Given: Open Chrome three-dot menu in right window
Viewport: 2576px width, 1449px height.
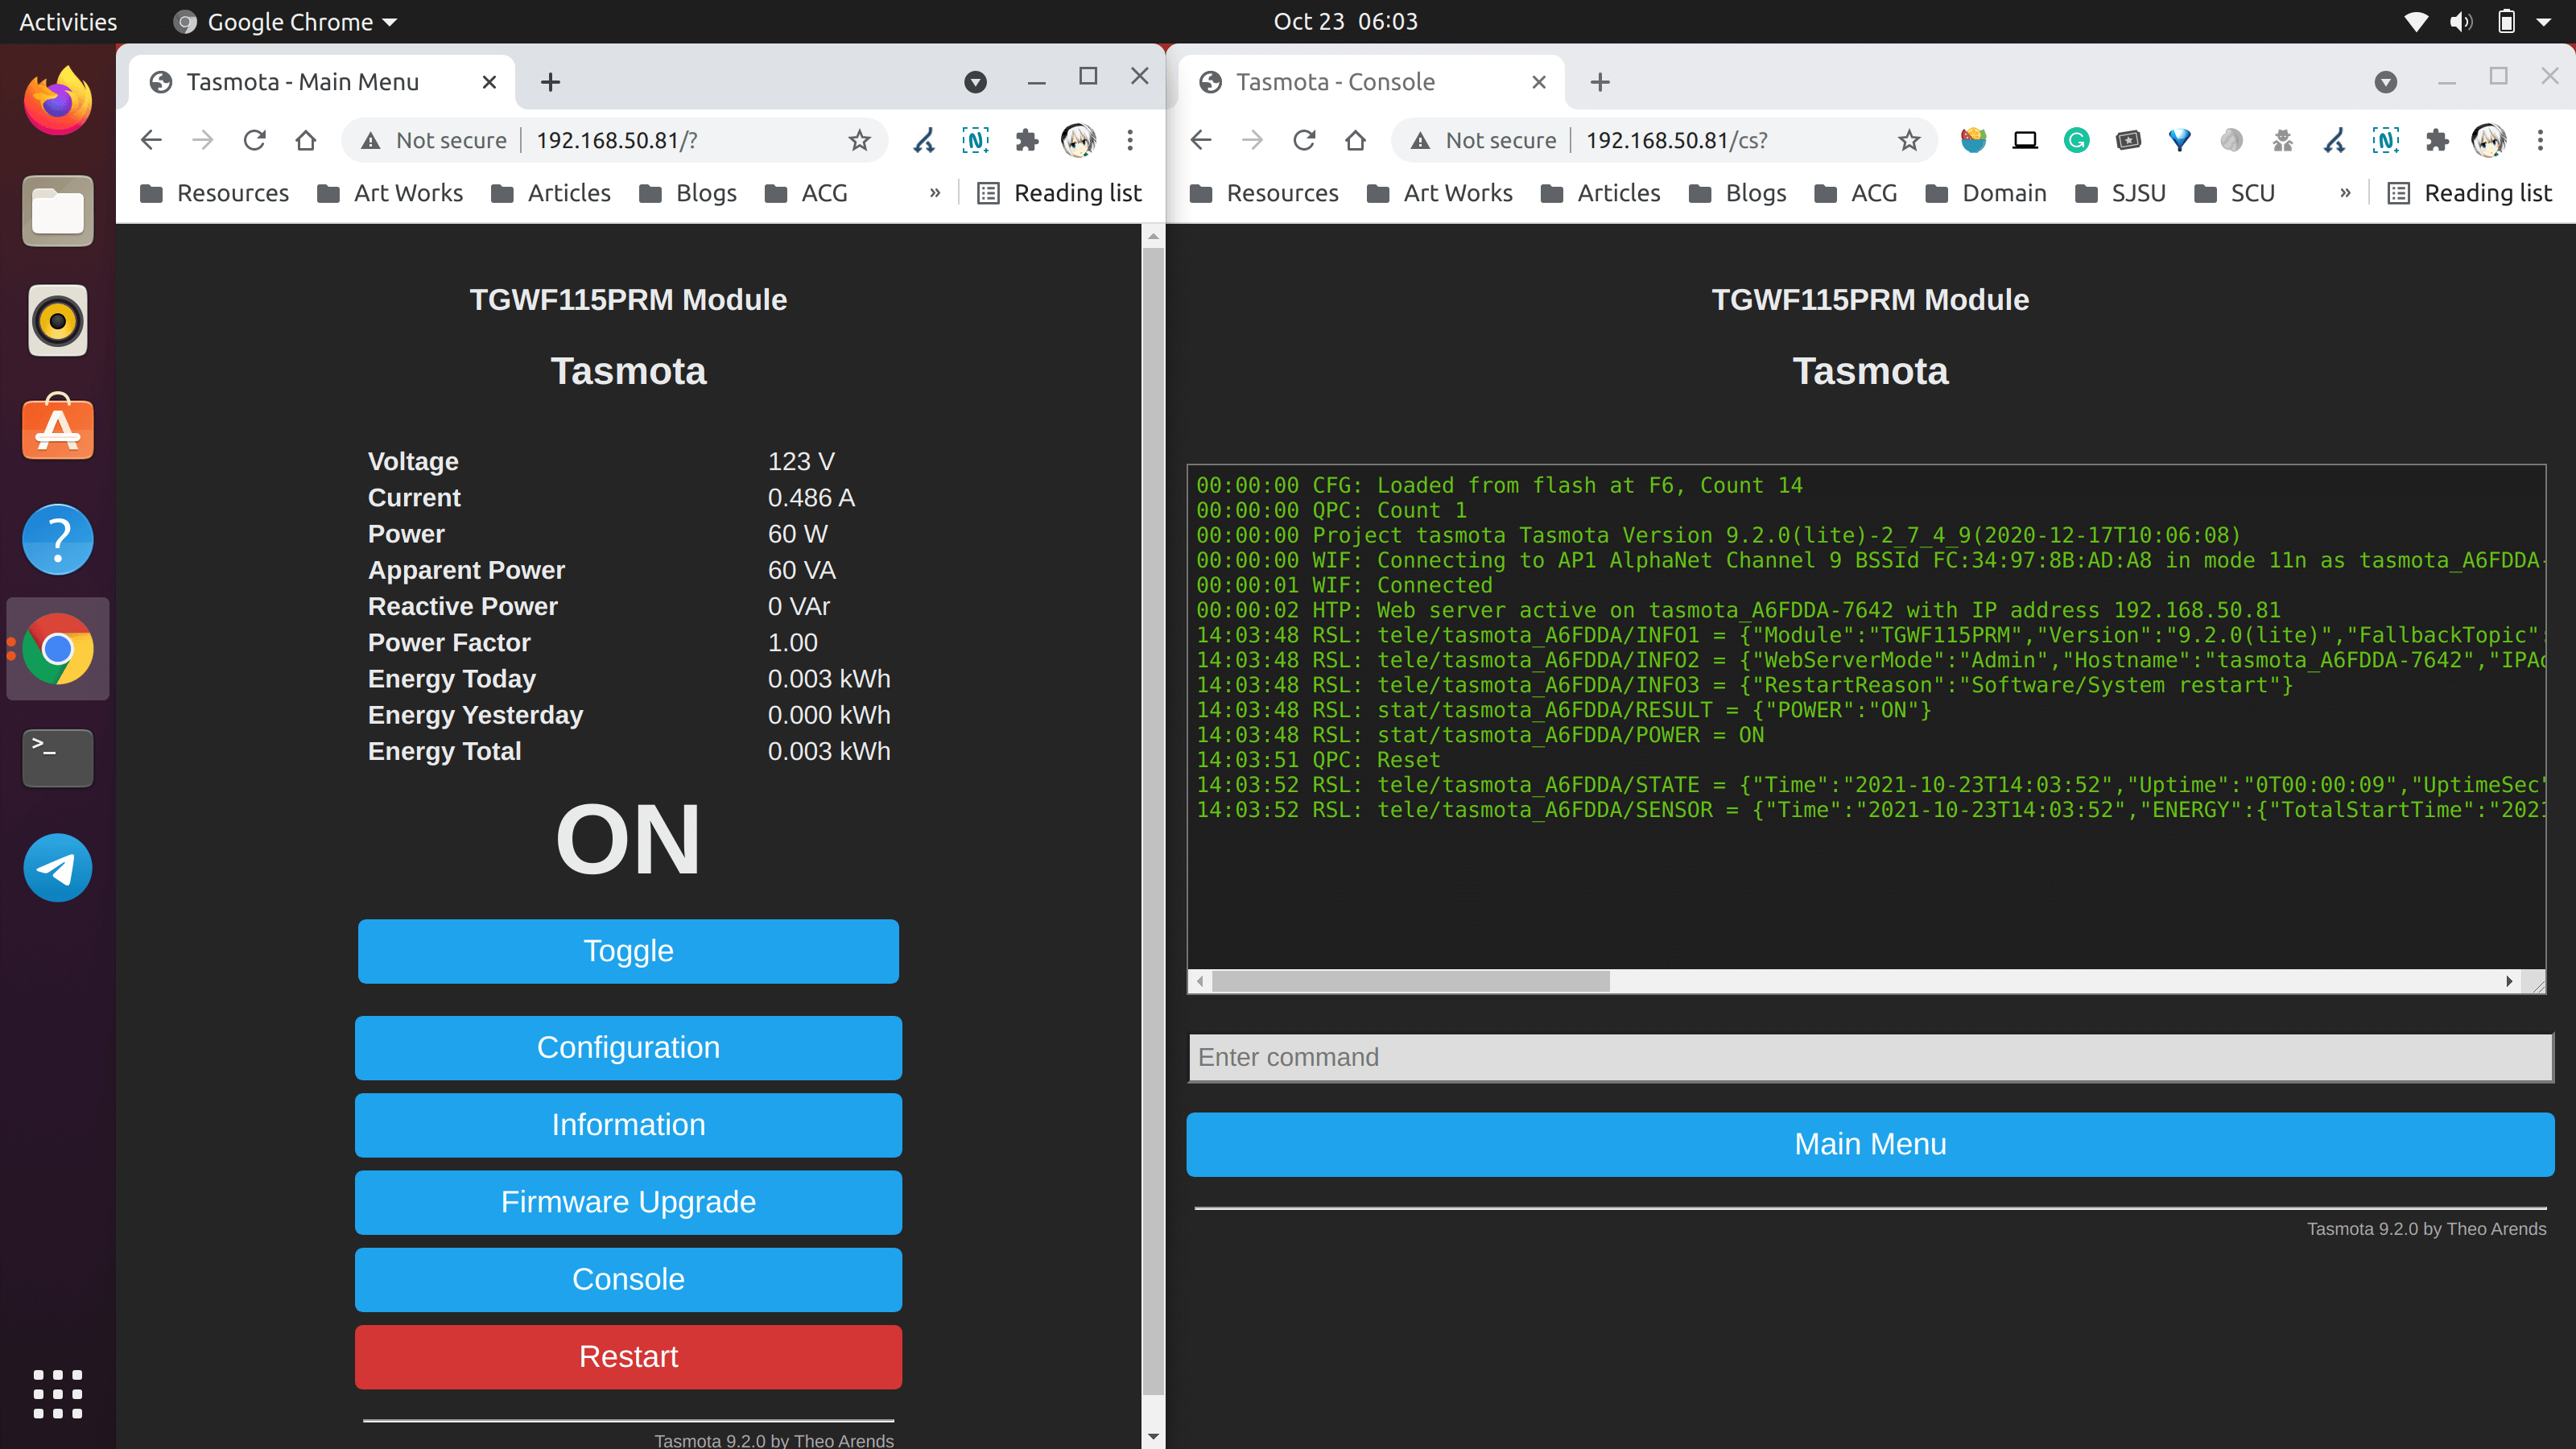Looking at the screenshot, I should click(x=2540, y=140).
